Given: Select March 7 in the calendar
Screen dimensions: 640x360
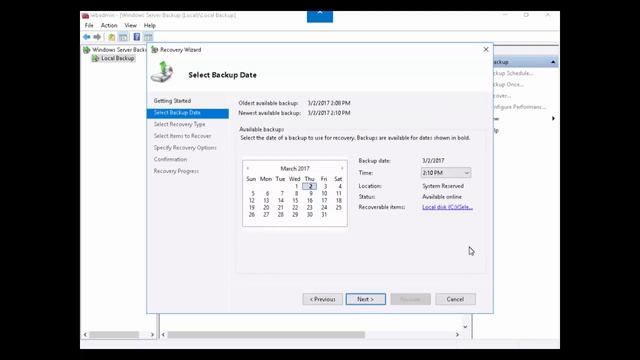Looking at the screenshot, I should pyautogui.click(x=282, y=193).
